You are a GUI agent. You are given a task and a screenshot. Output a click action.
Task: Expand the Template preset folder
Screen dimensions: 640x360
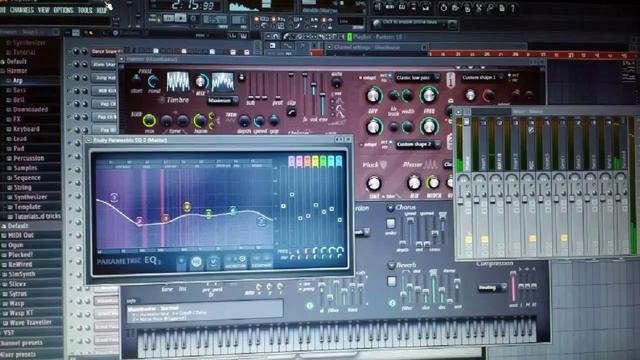[27, 207]
